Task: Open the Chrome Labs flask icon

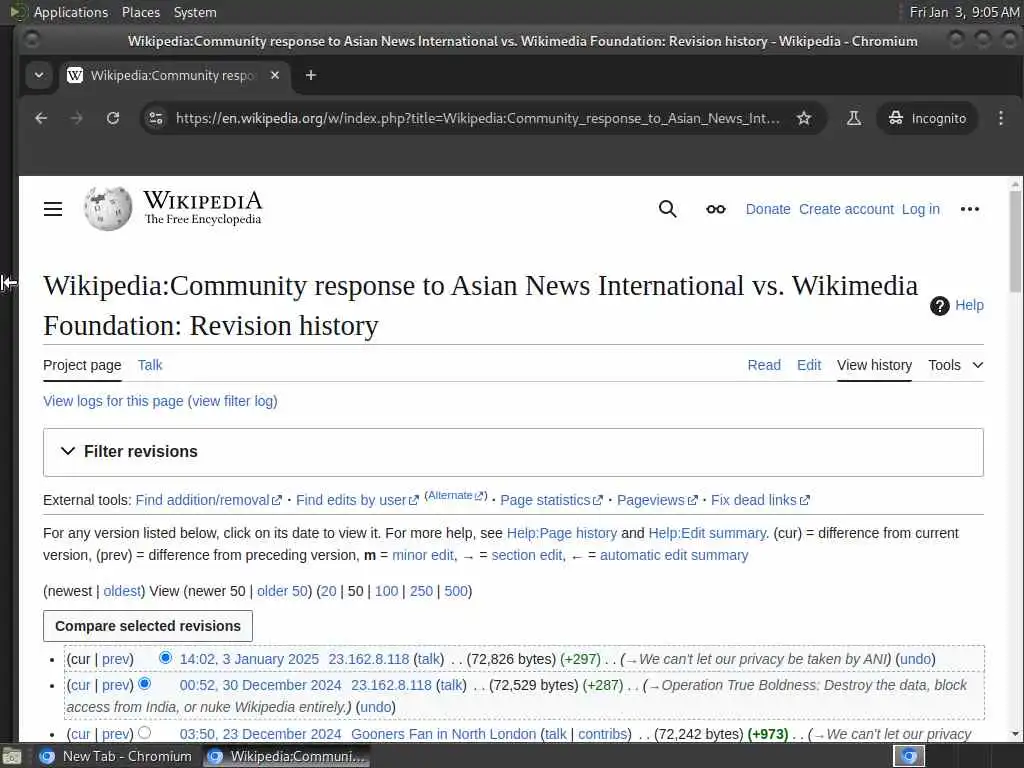Action: tap(854, 118)
